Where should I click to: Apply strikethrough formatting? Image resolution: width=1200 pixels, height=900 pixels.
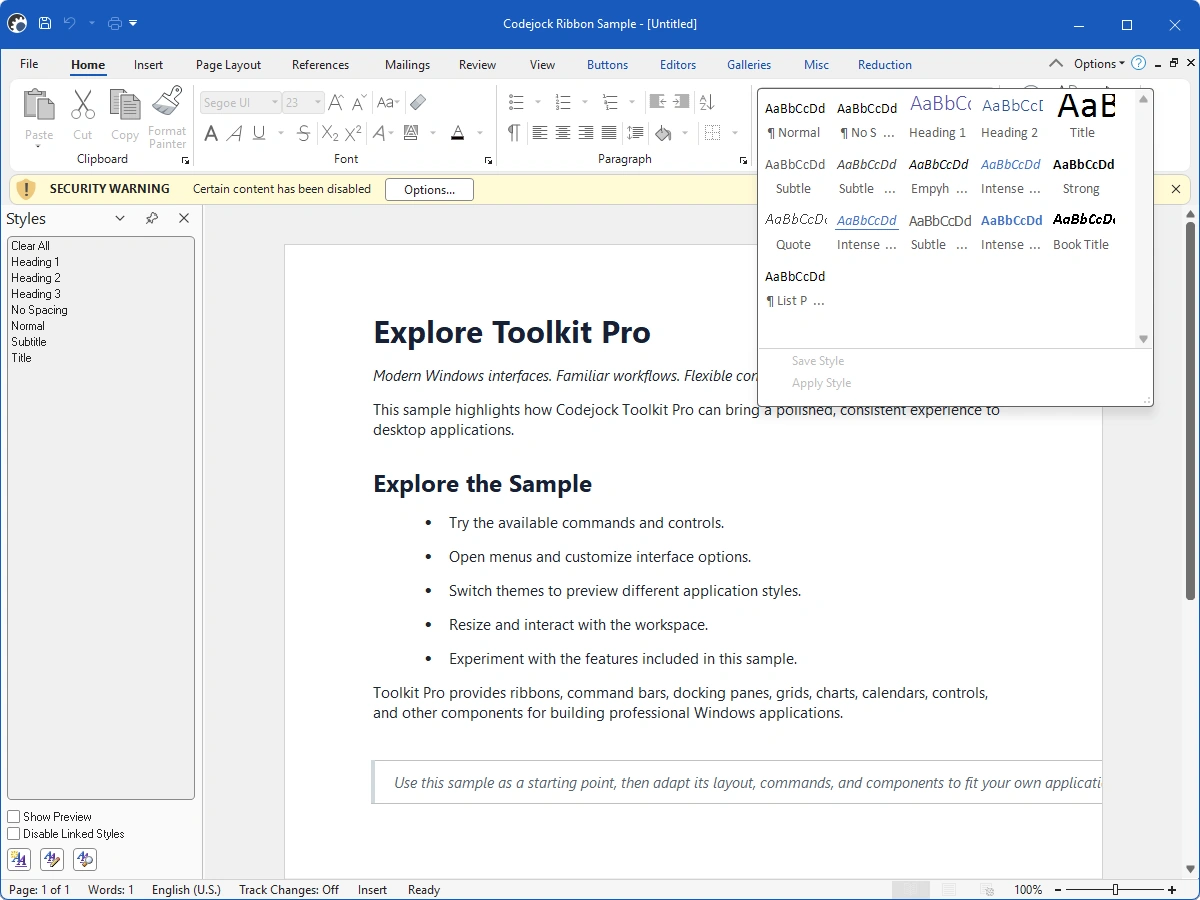(304, 133)
